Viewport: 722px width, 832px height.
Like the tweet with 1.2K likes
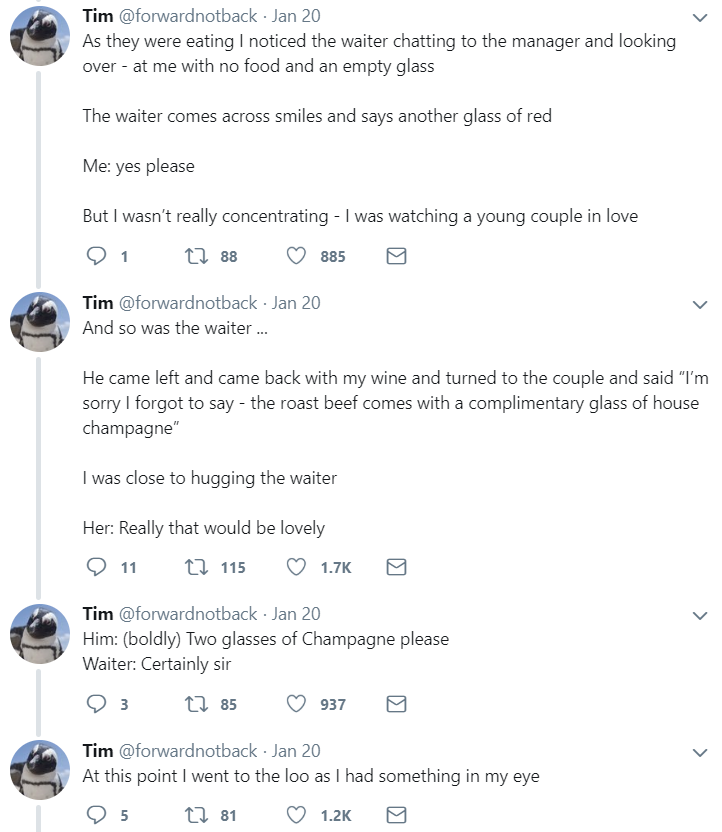(x=296, y=814)
